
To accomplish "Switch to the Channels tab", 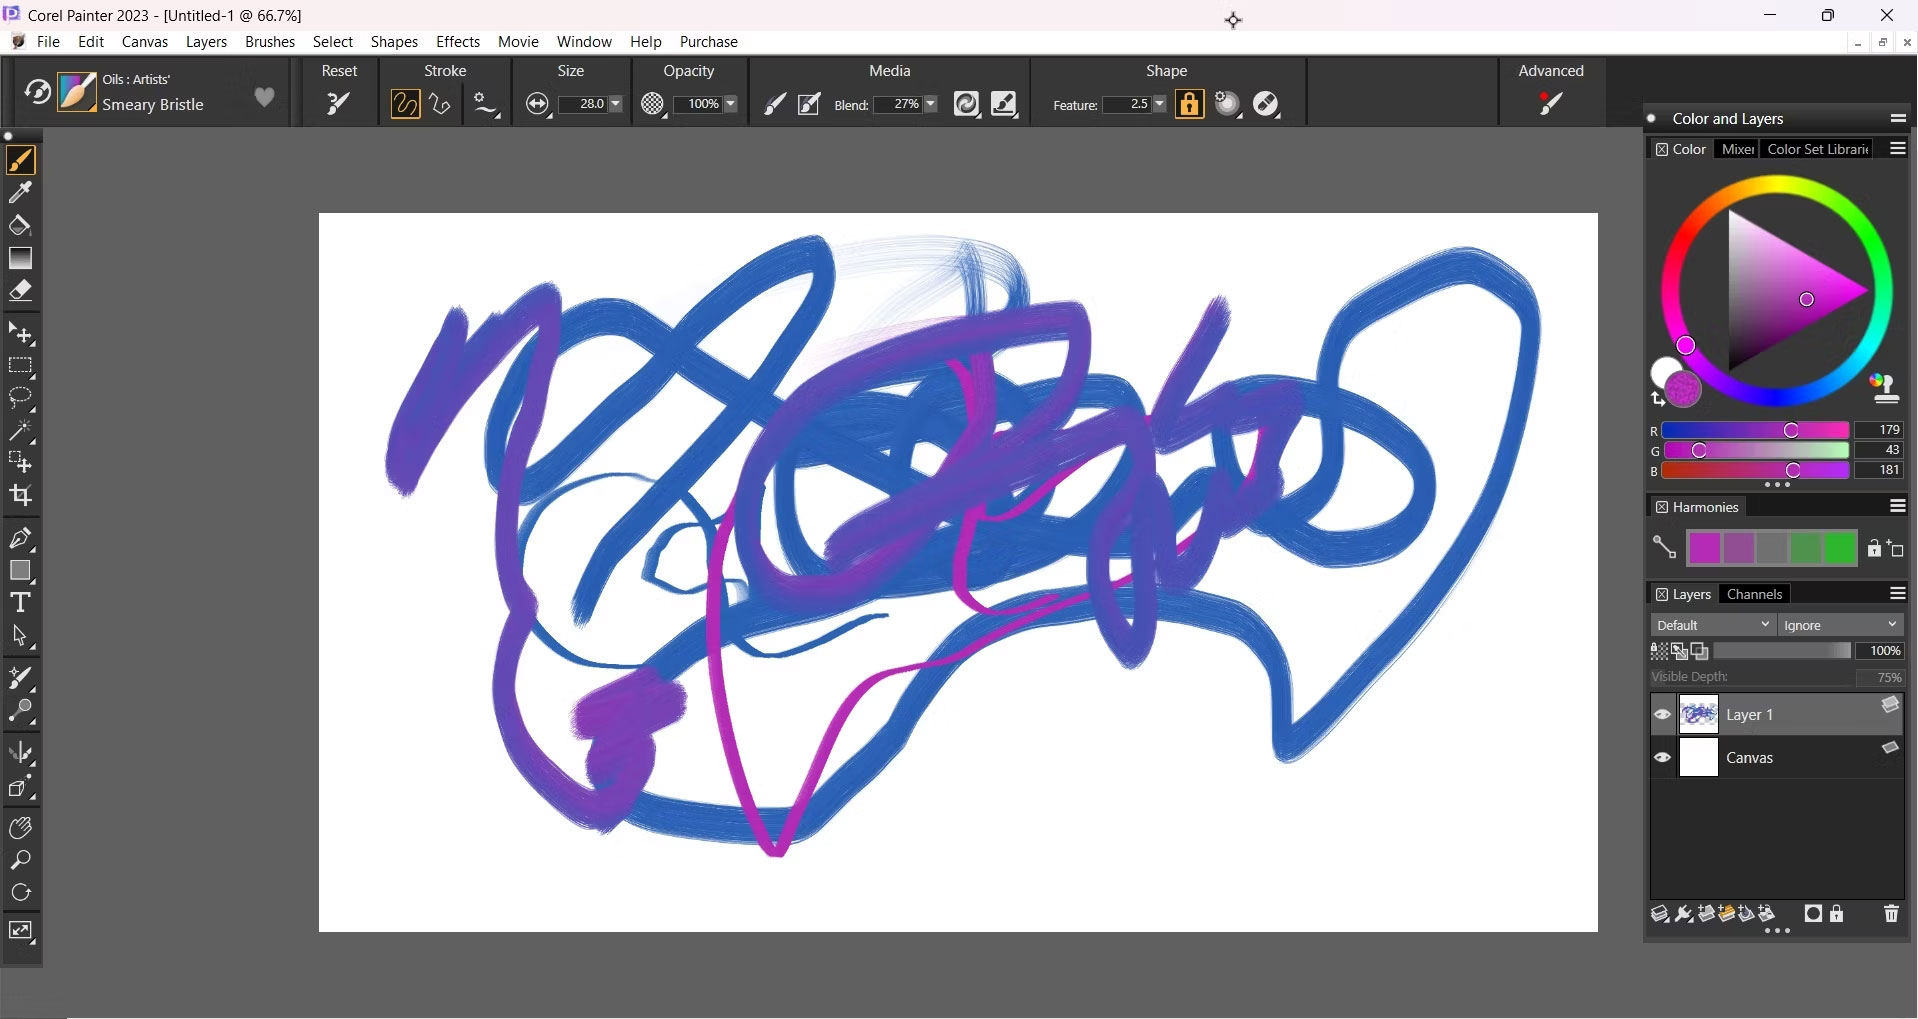I will pos(1755,593).
